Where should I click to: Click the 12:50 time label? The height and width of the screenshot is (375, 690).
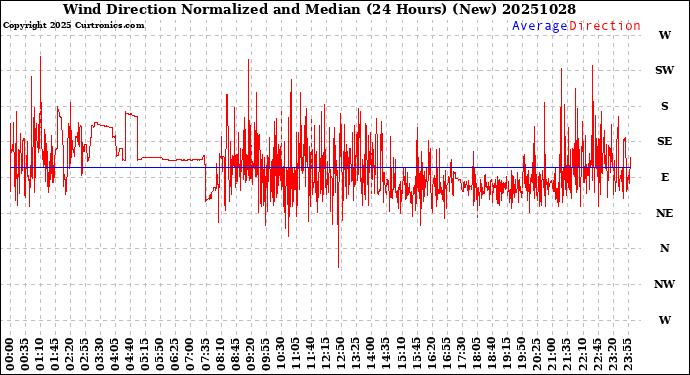340,353
